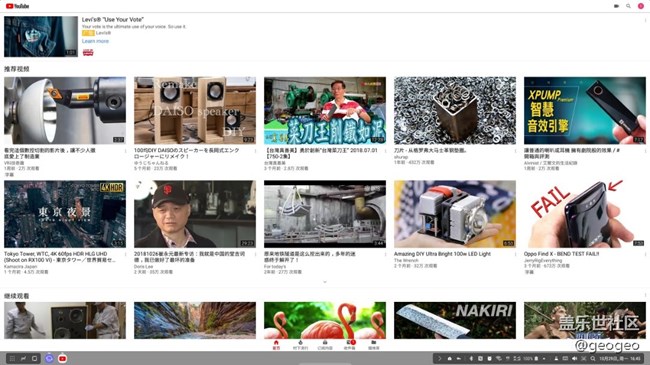650x365 pixels.
Task: Play the flamingos video thumbnail
Action: [325, 320]
